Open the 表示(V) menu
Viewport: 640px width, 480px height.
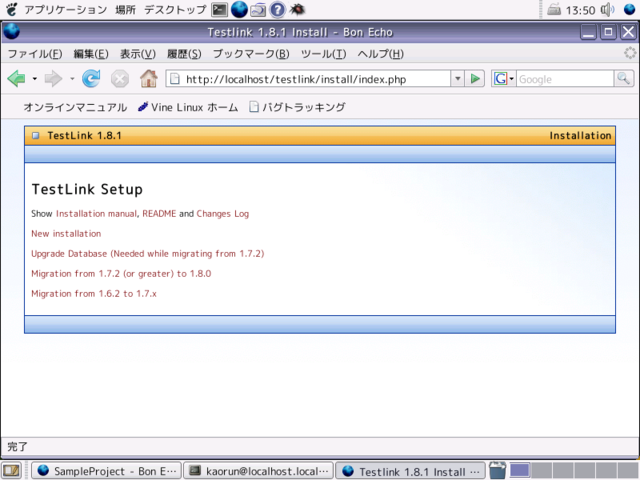[138, 54]
